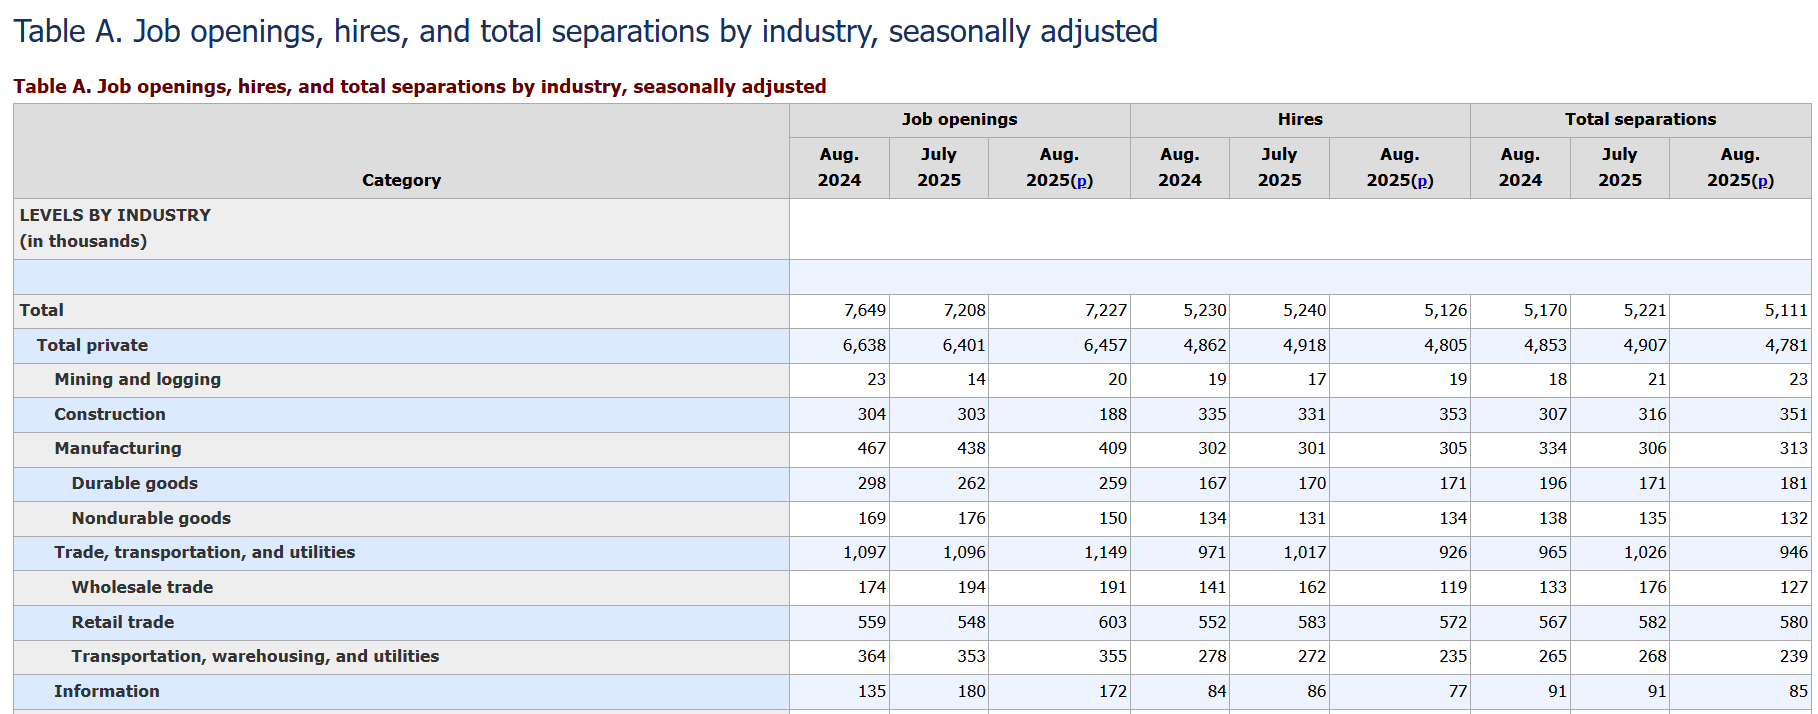Open the preliminary footnote link under Total separations
Viewport: 1818px width, 714px height.
pyautogui.click(x=1763, y=182)
